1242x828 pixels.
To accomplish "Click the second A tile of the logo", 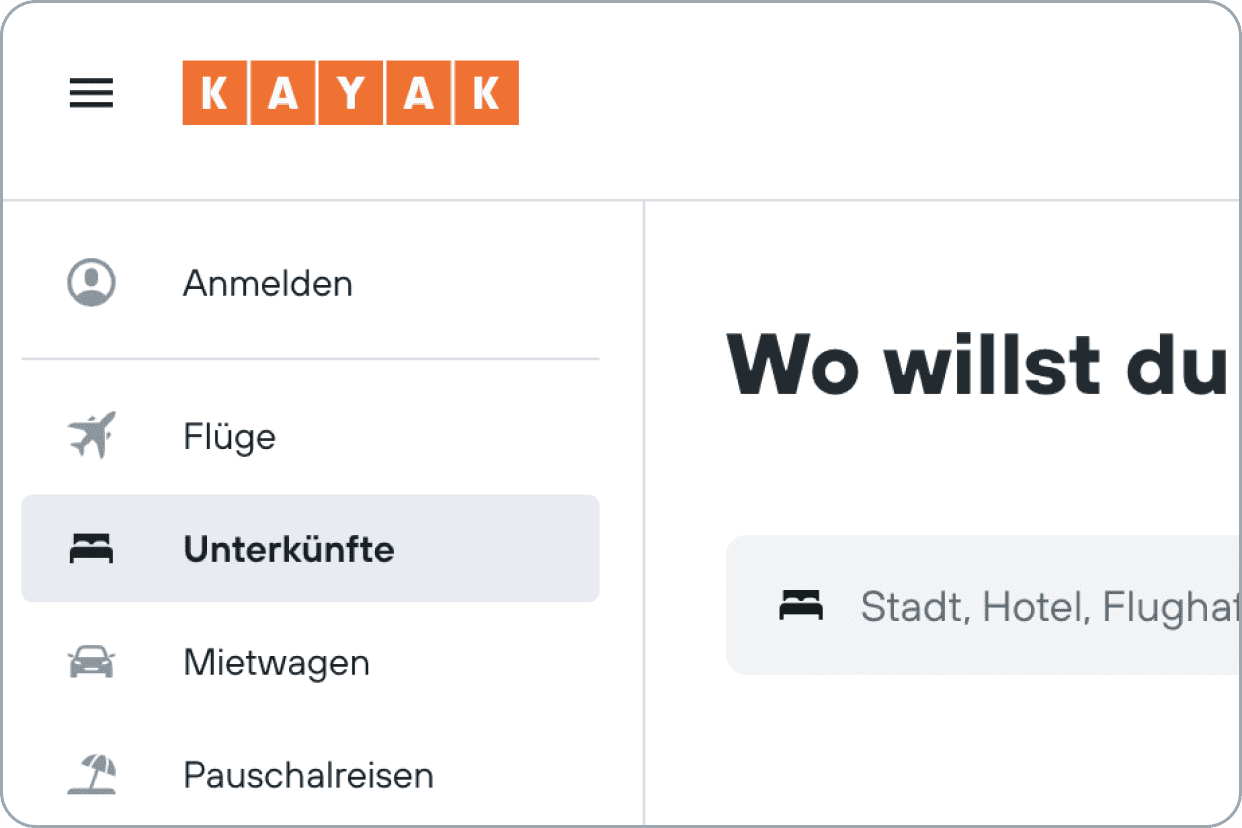I will [x=419, y=93].
